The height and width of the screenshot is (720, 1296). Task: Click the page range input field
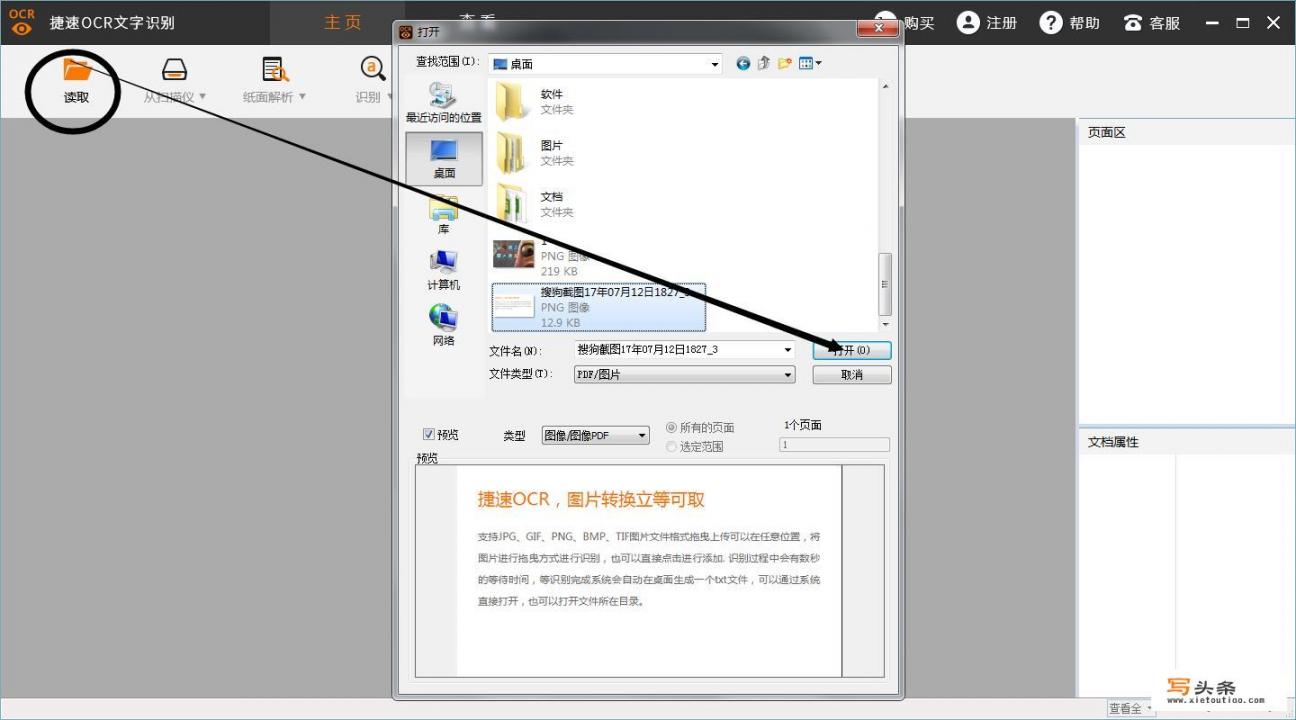point(834,445)
